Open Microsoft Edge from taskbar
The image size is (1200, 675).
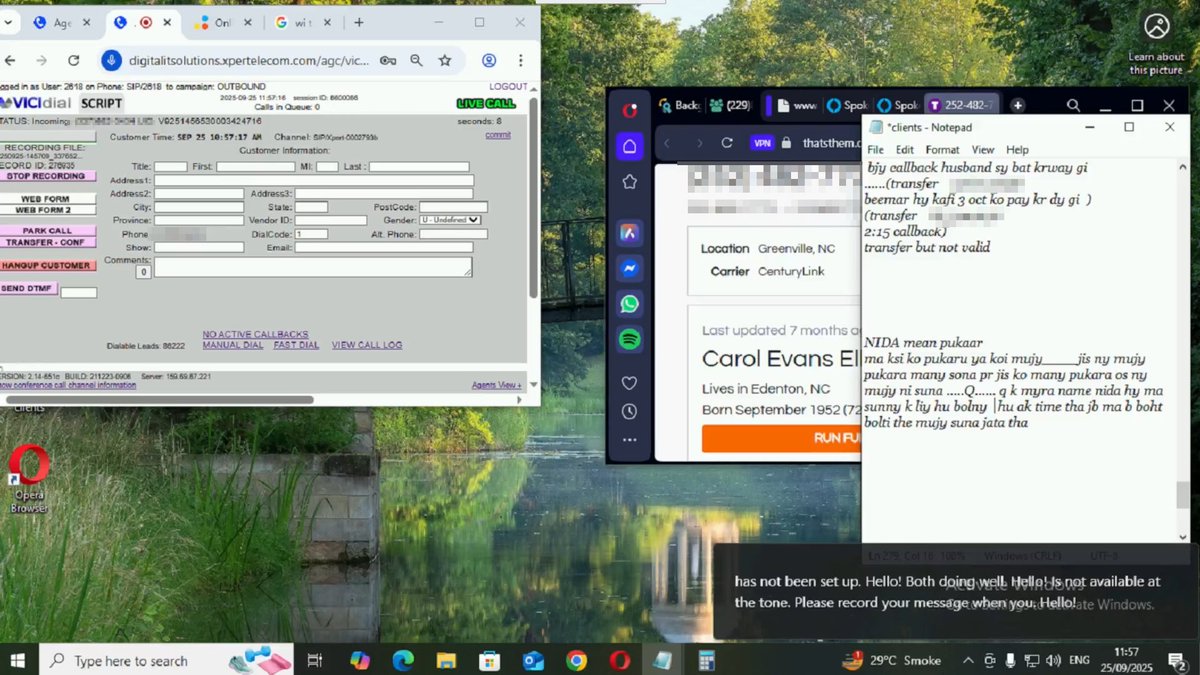pyautogui.click(x=403, y=660)
